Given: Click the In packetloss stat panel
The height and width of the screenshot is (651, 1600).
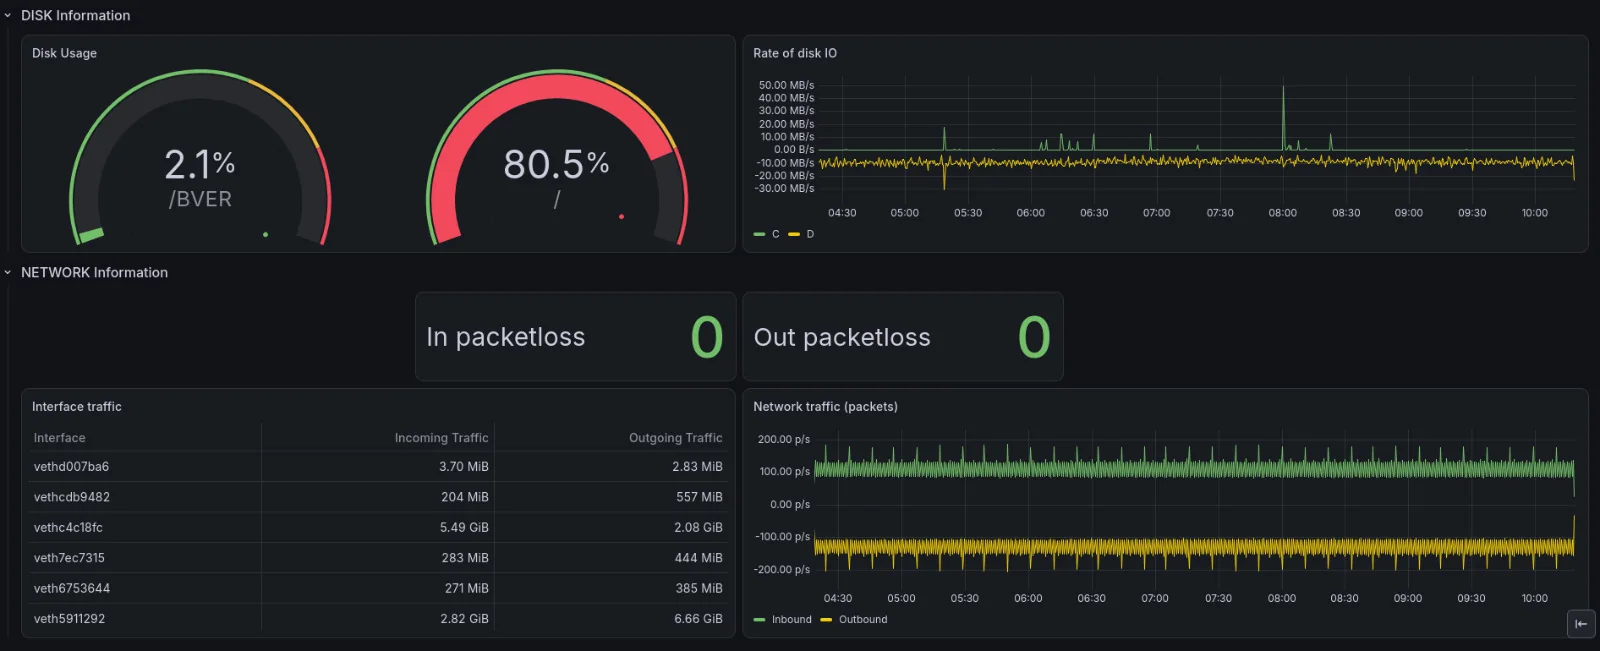Looking at the screenshot, I should pyautogui.click(x=575, y=337).
